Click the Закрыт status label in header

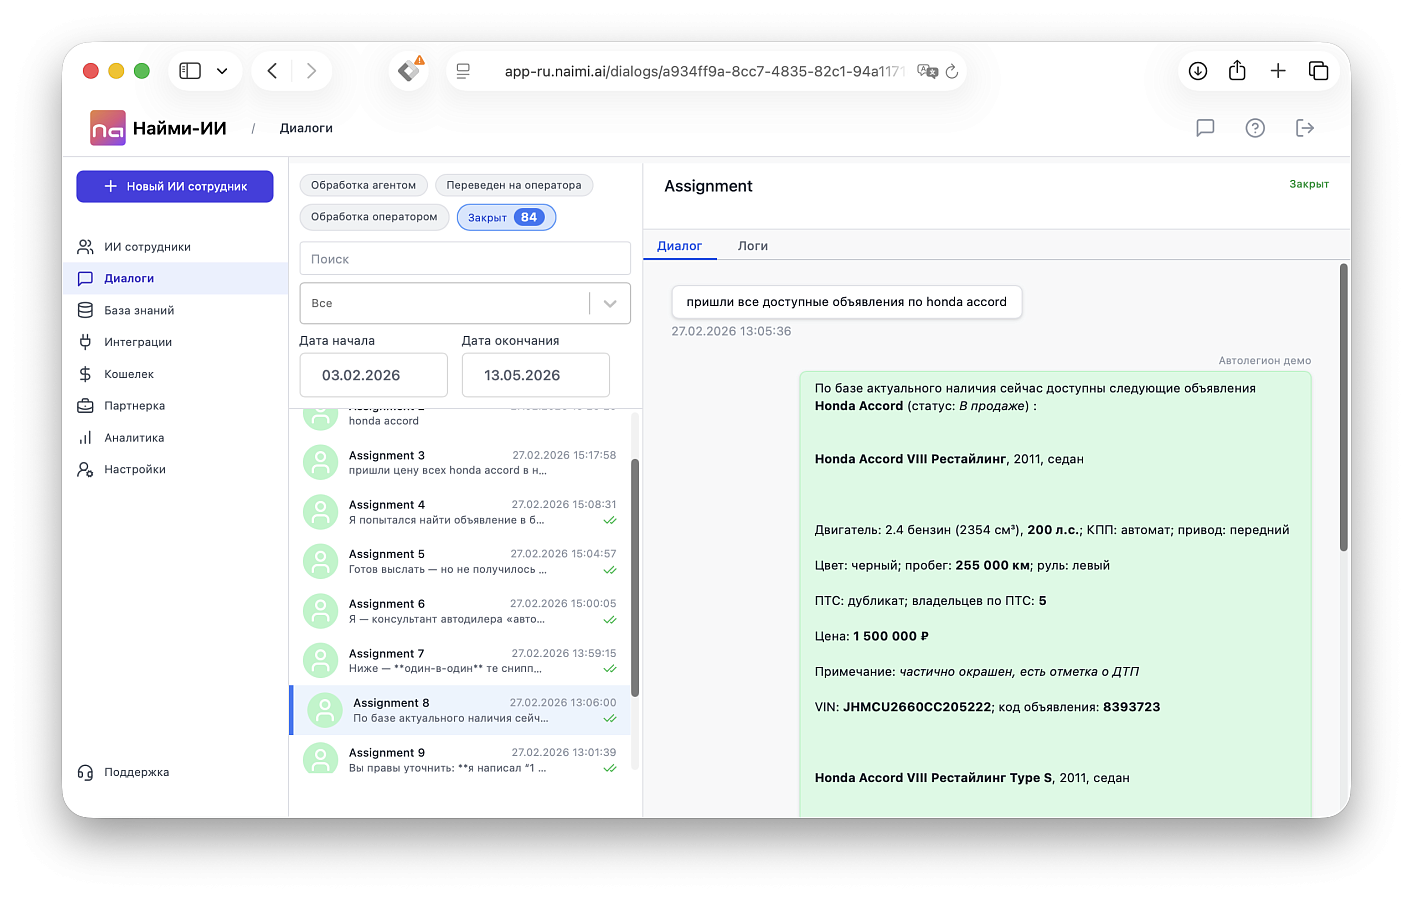click(x=1309, y=184)
